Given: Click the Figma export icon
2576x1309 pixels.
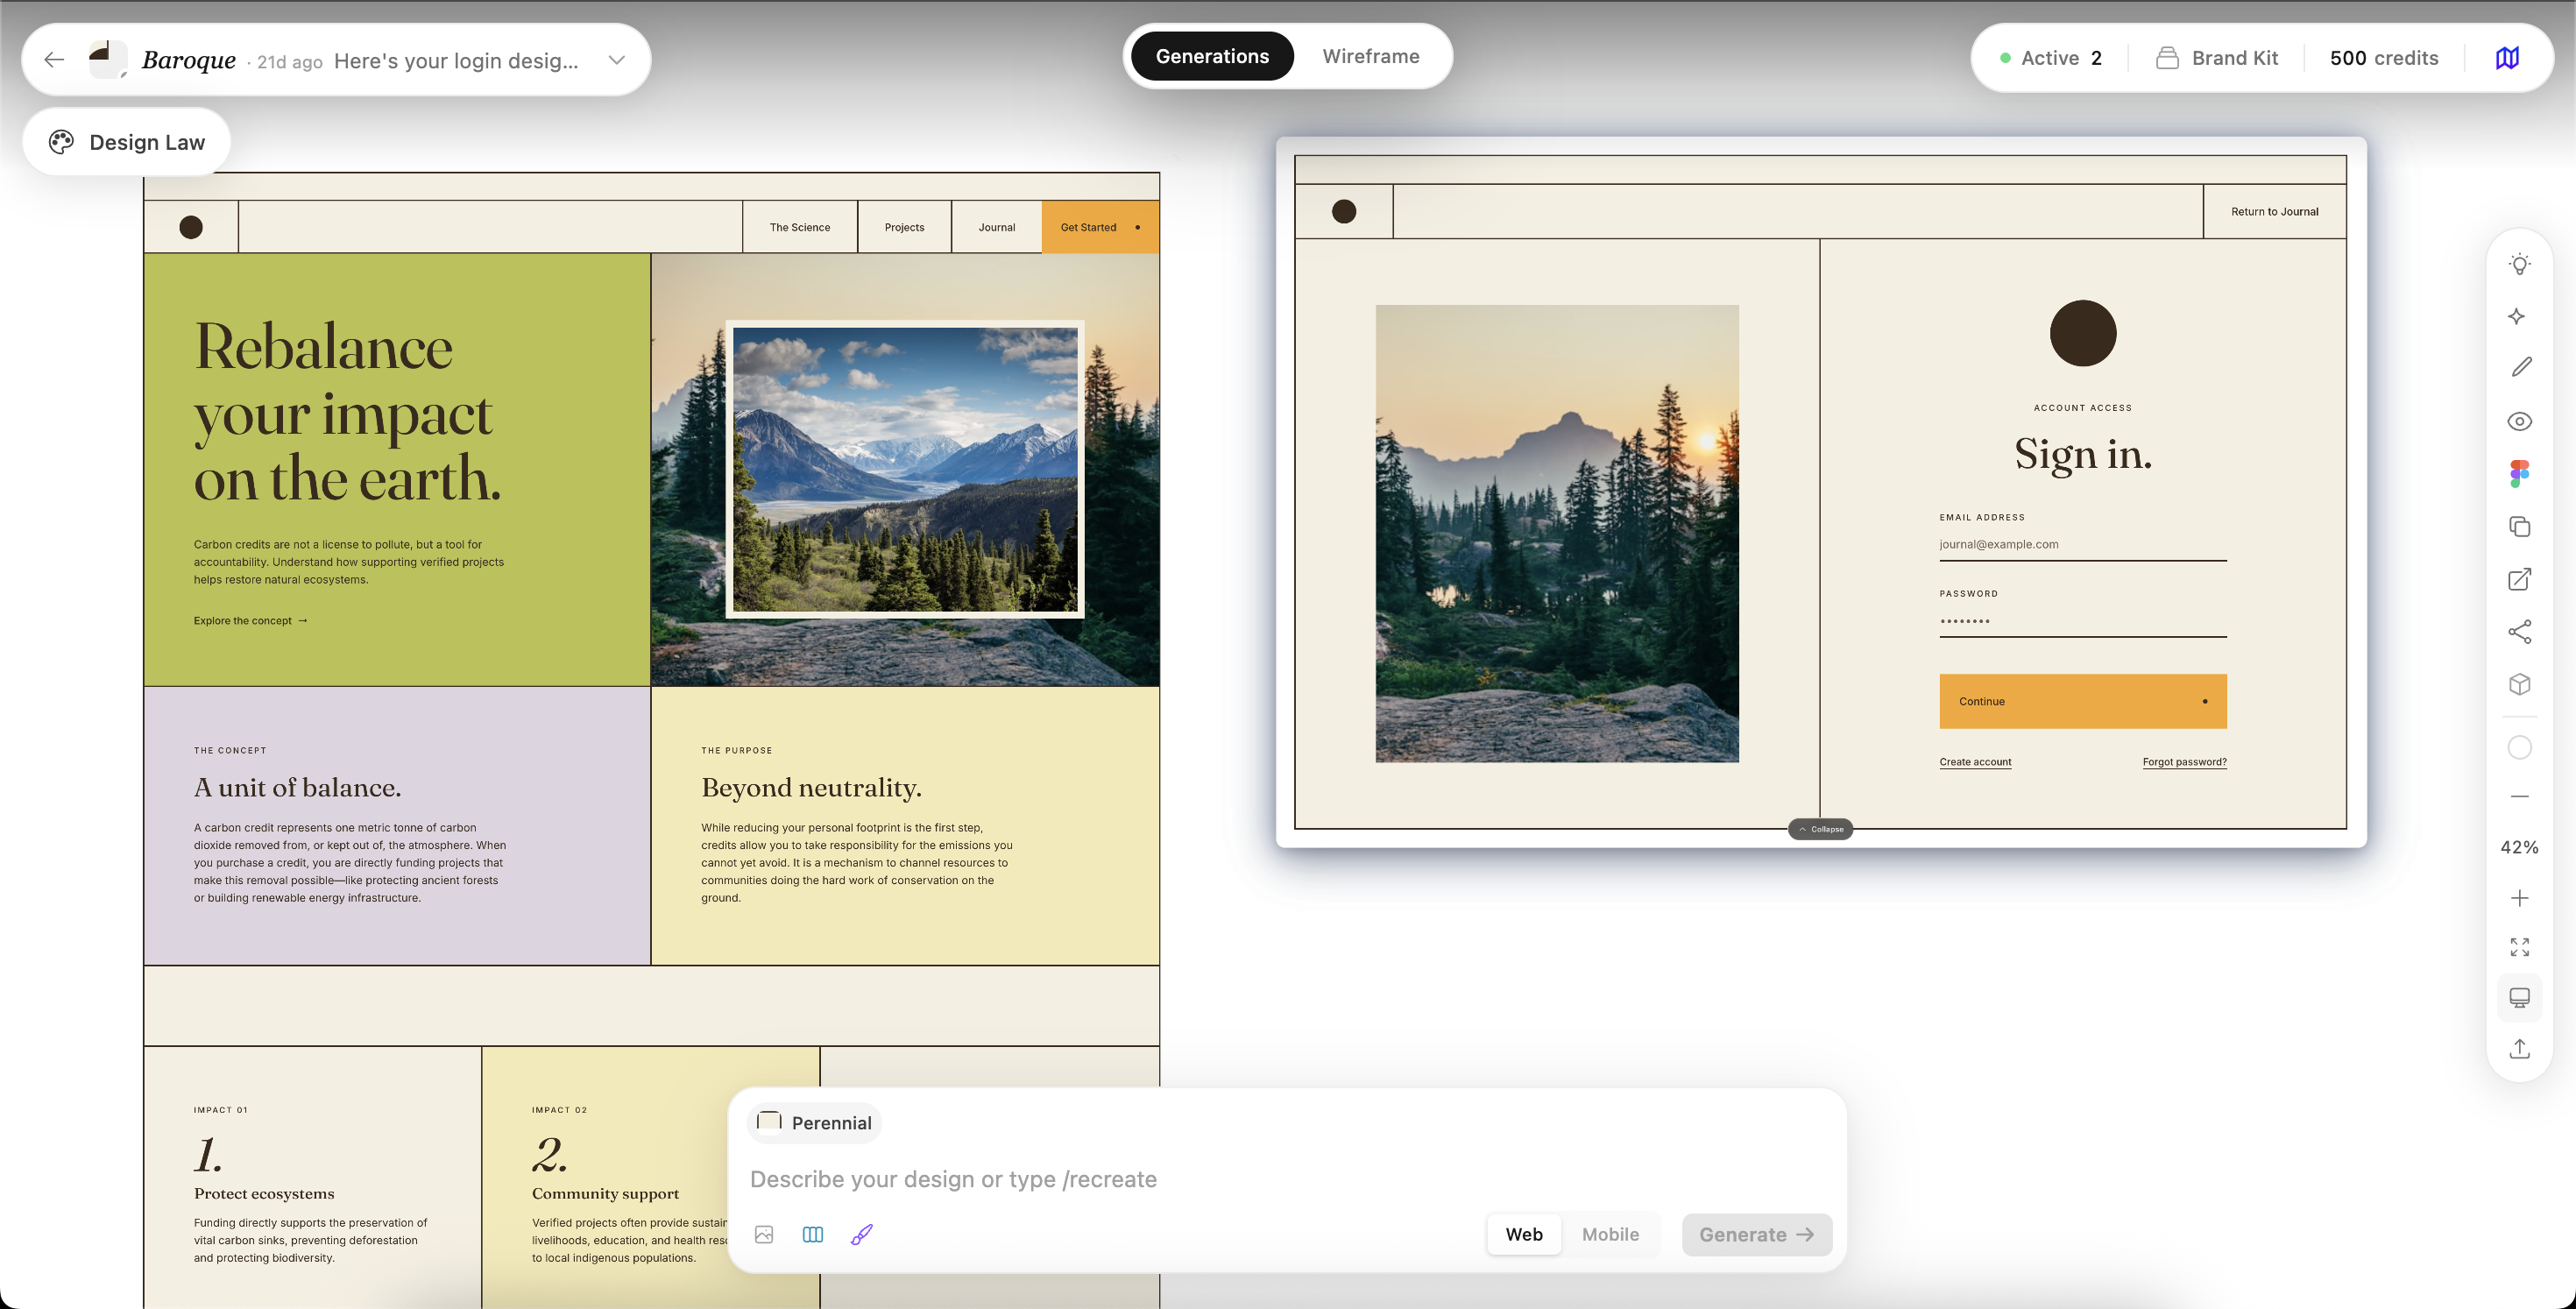Looking at the screenshot, I should coord(2519,473).
